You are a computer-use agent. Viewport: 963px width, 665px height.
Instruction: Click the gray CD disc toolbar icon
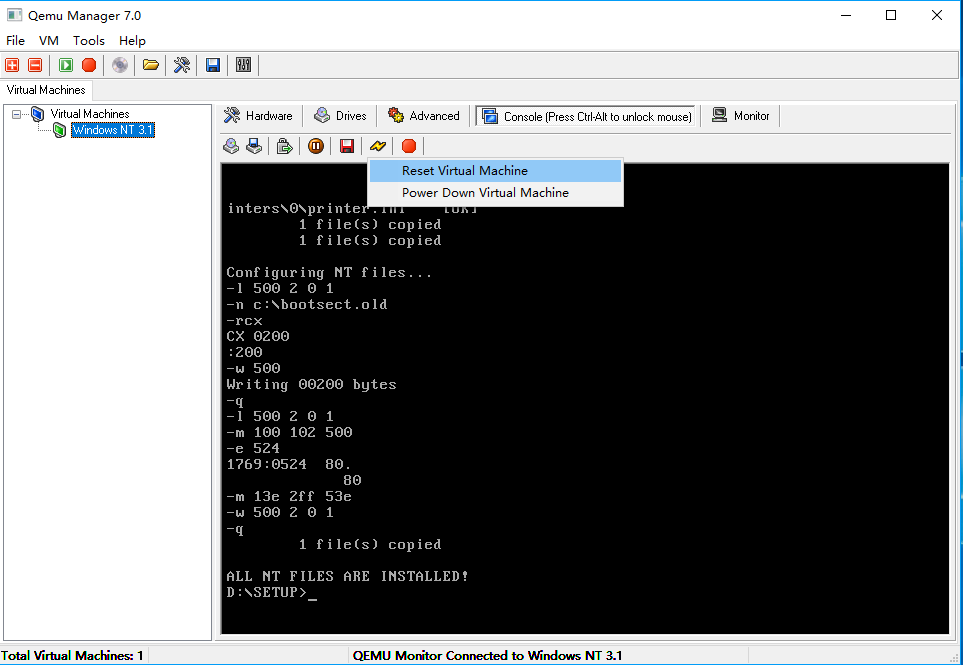(x=120, y=65)
